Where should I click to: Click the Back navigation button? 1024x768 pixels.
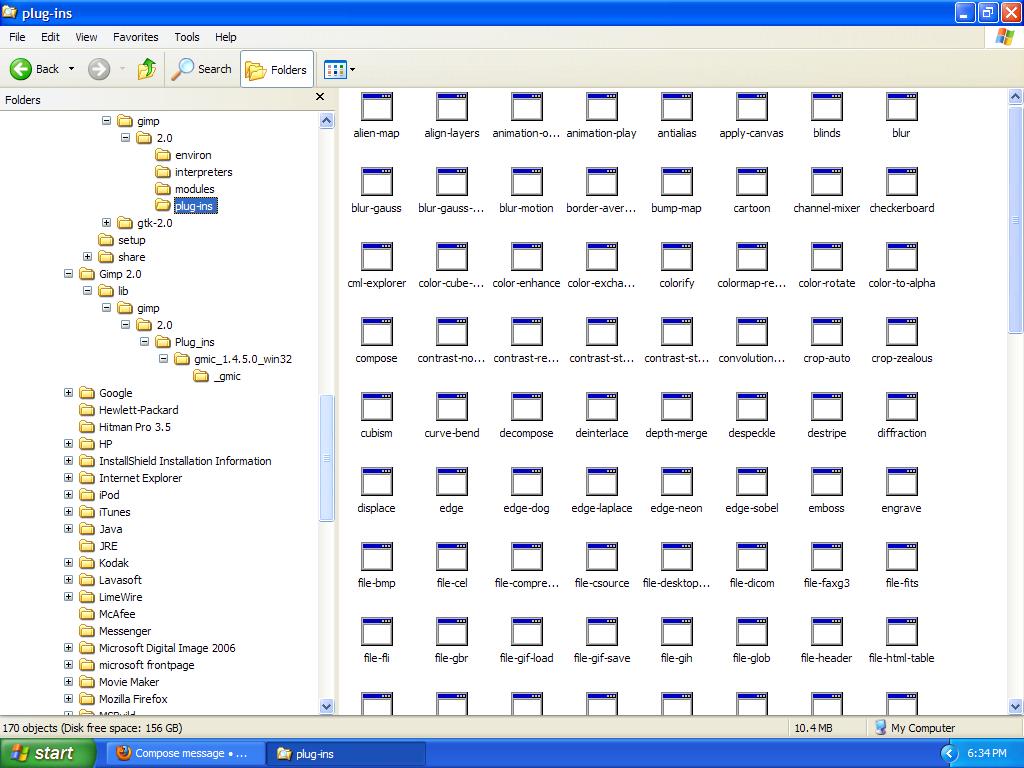click(x=36, y=69)
